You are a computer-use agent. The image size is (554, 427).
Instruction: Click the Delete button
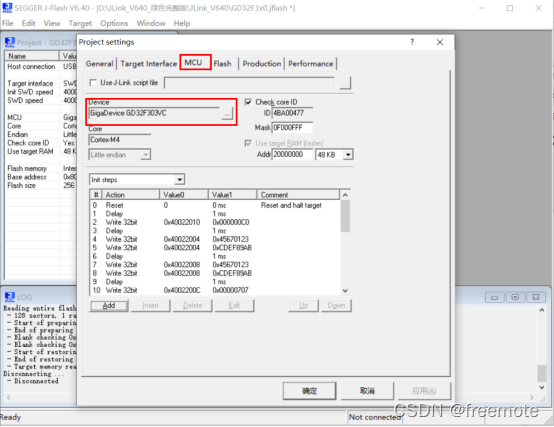(x=193, y=306)
